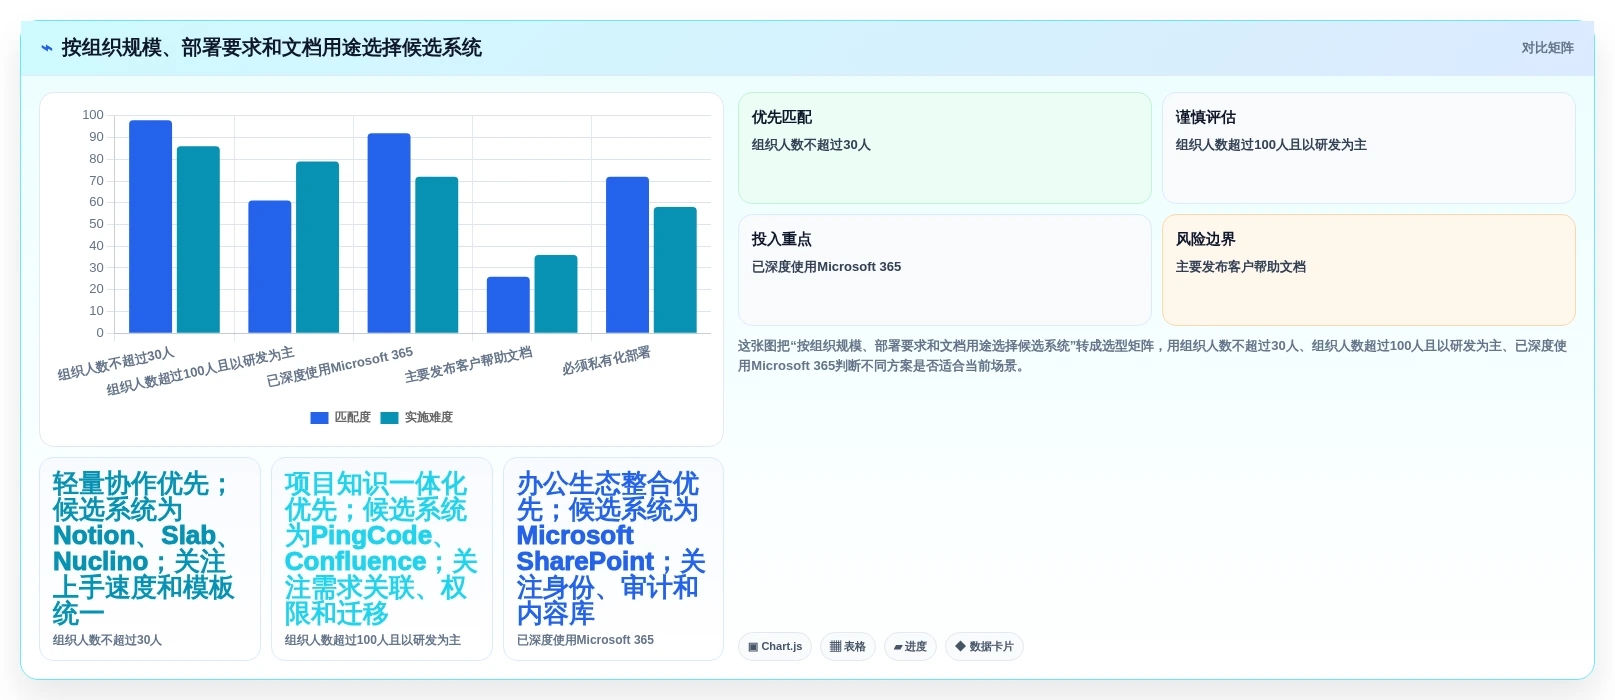Viewport: 1615px width, 700px height.
Task: Click the grid icon in 表格 chip
Action: 835,647
